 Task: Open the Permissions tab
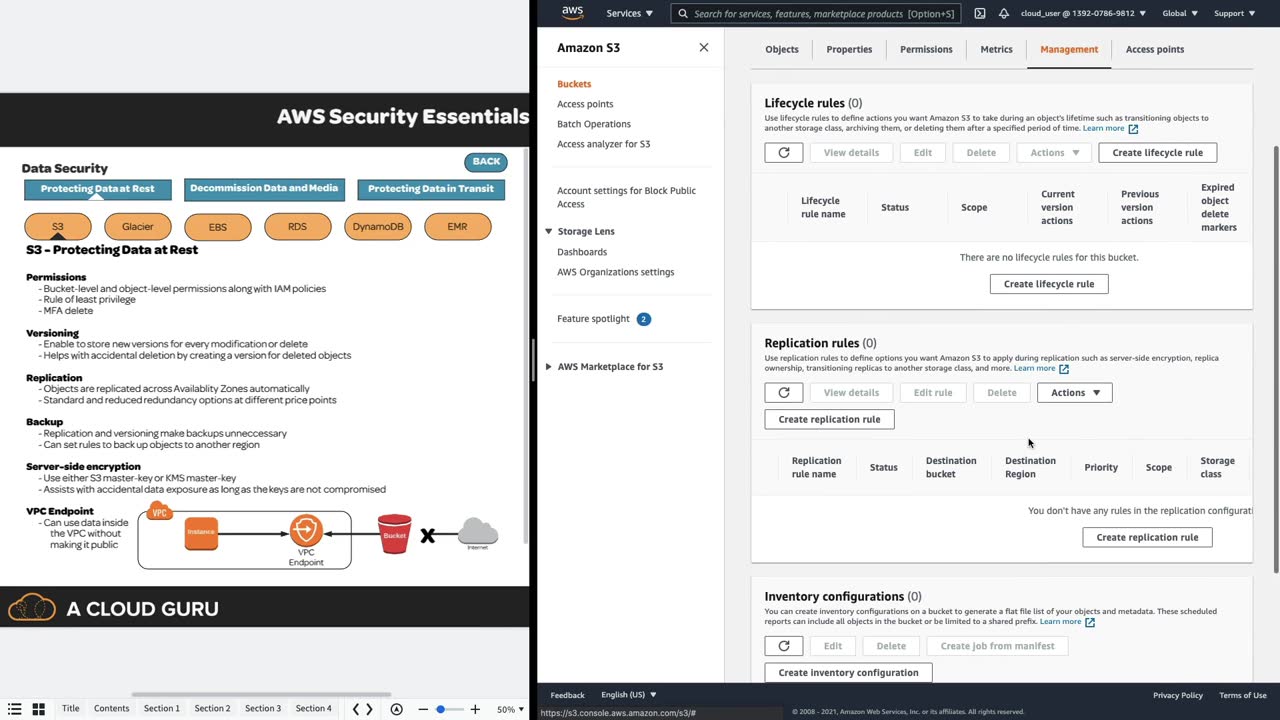tap(926, 49)
